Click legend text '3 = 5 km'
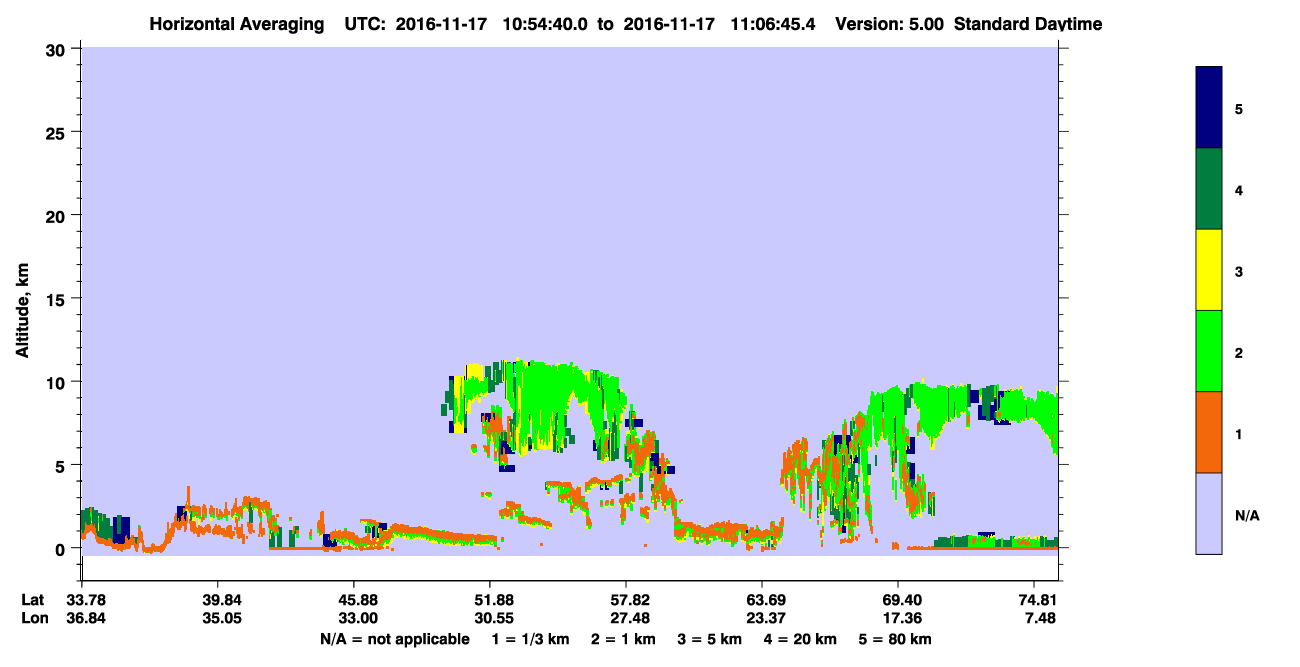Image resolution: width=1300 pixels, height=667 pixels. pos(710,639)
